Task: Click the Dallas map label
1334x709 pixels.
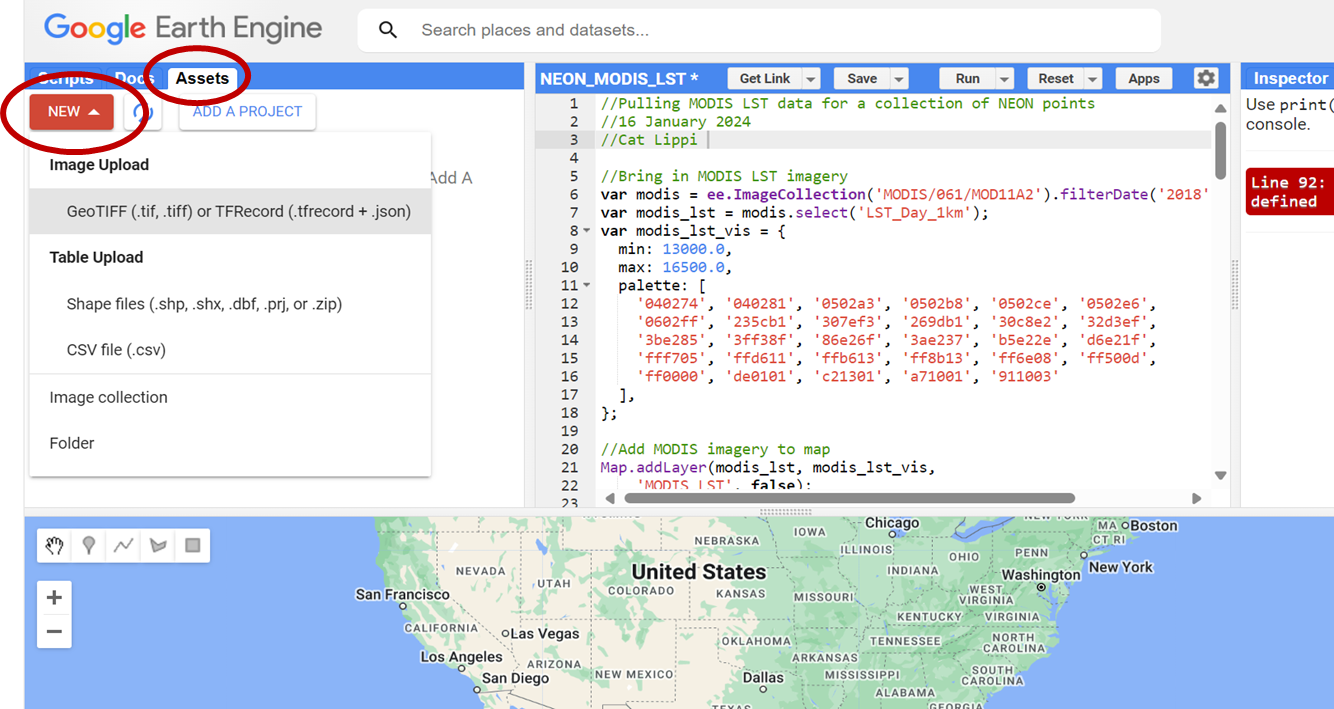Action: (764, 677)
